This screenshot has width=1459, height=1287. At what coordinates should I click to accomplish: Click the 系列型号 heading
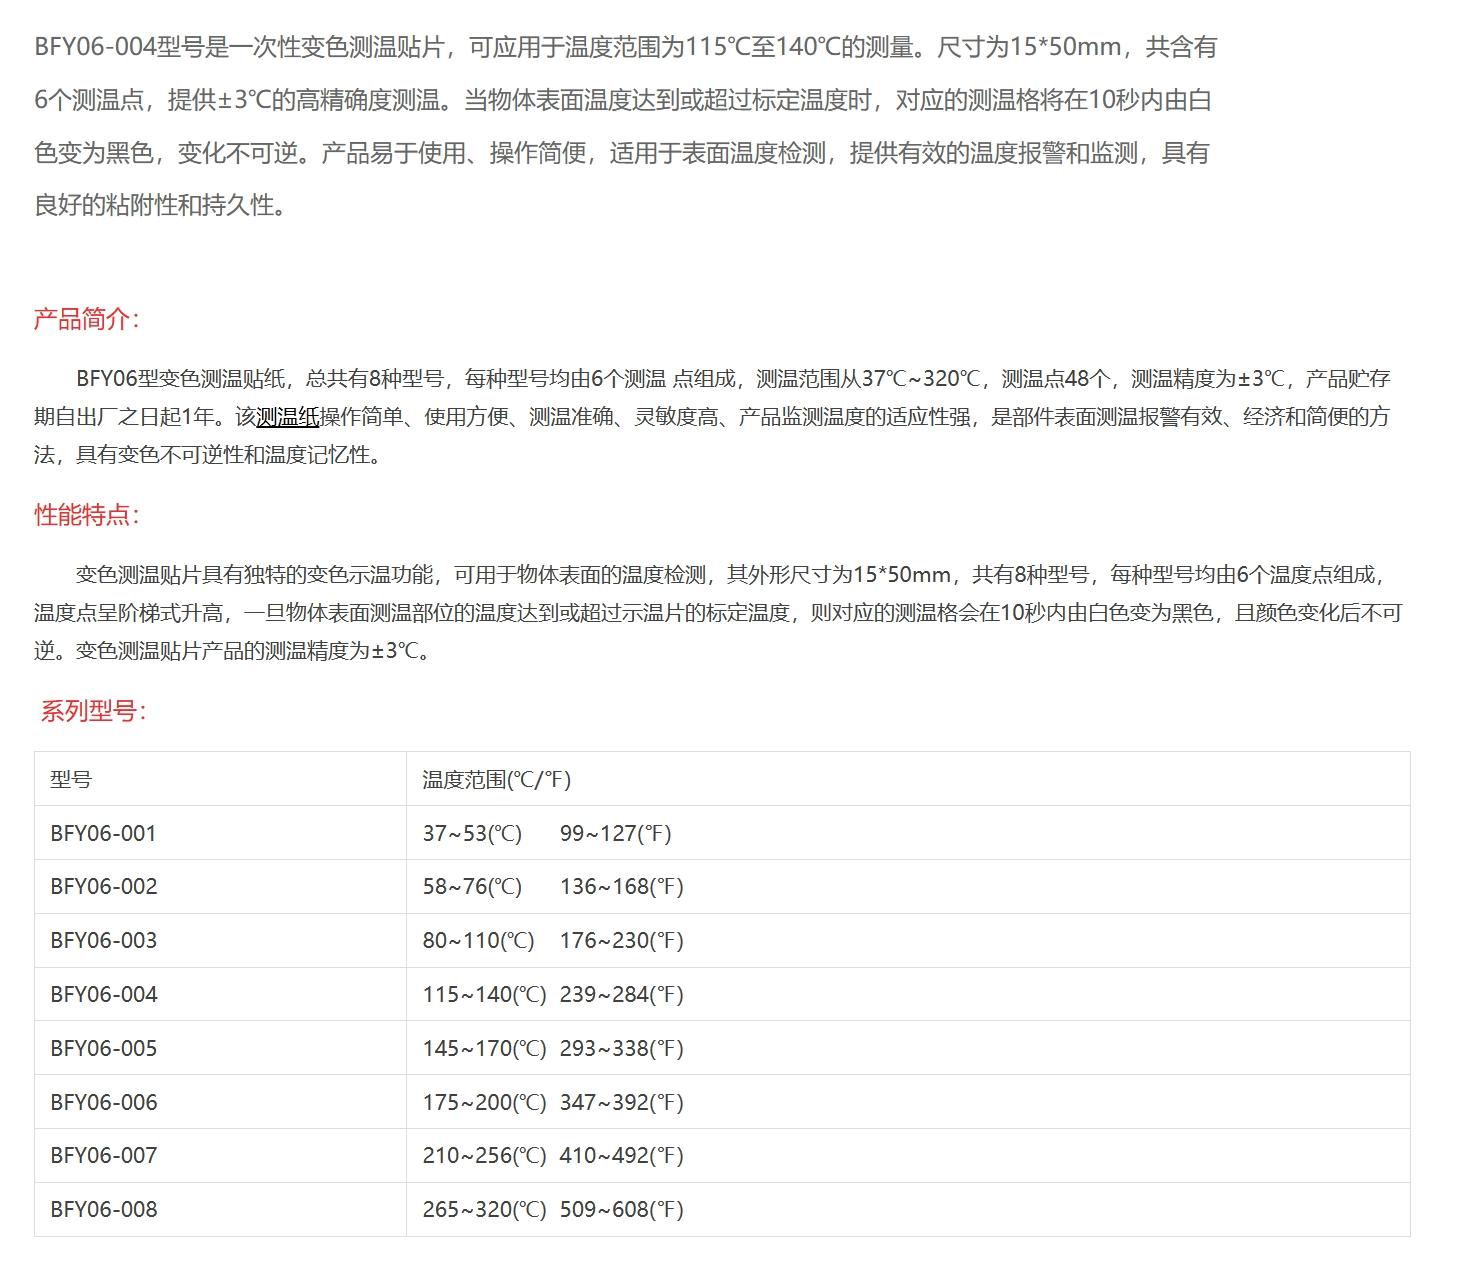pos(94,711)
